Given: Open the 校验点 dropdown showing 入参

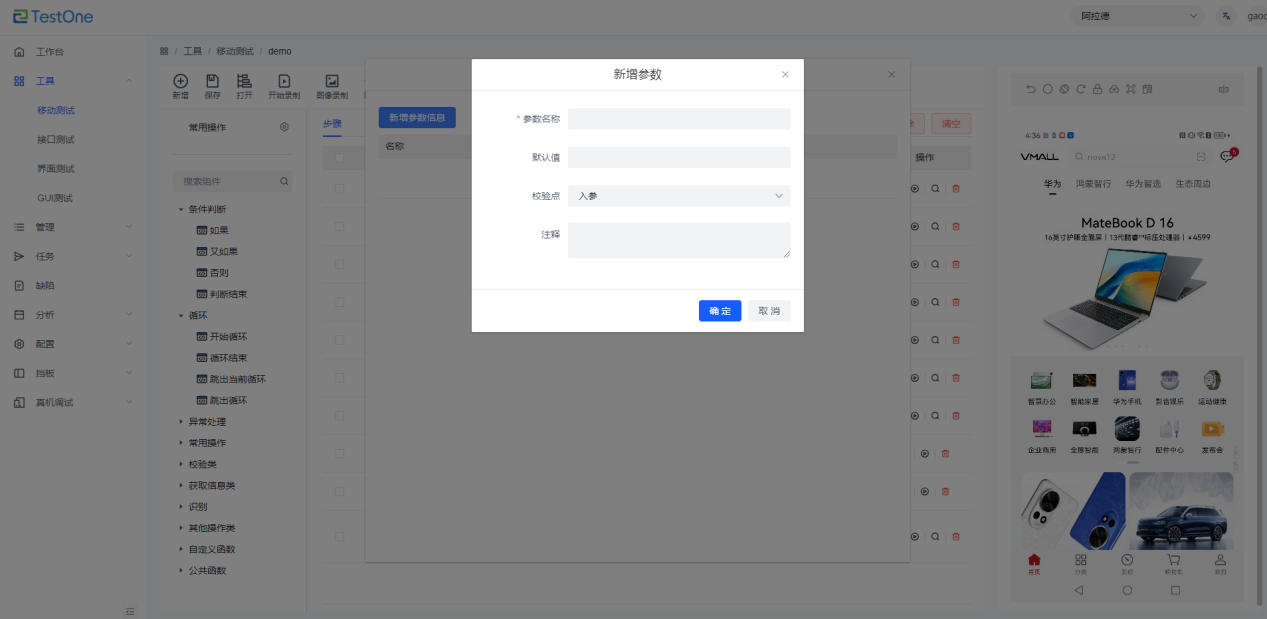Looking at the screenshot, I should pyautogui.click(x=678, y=196).
